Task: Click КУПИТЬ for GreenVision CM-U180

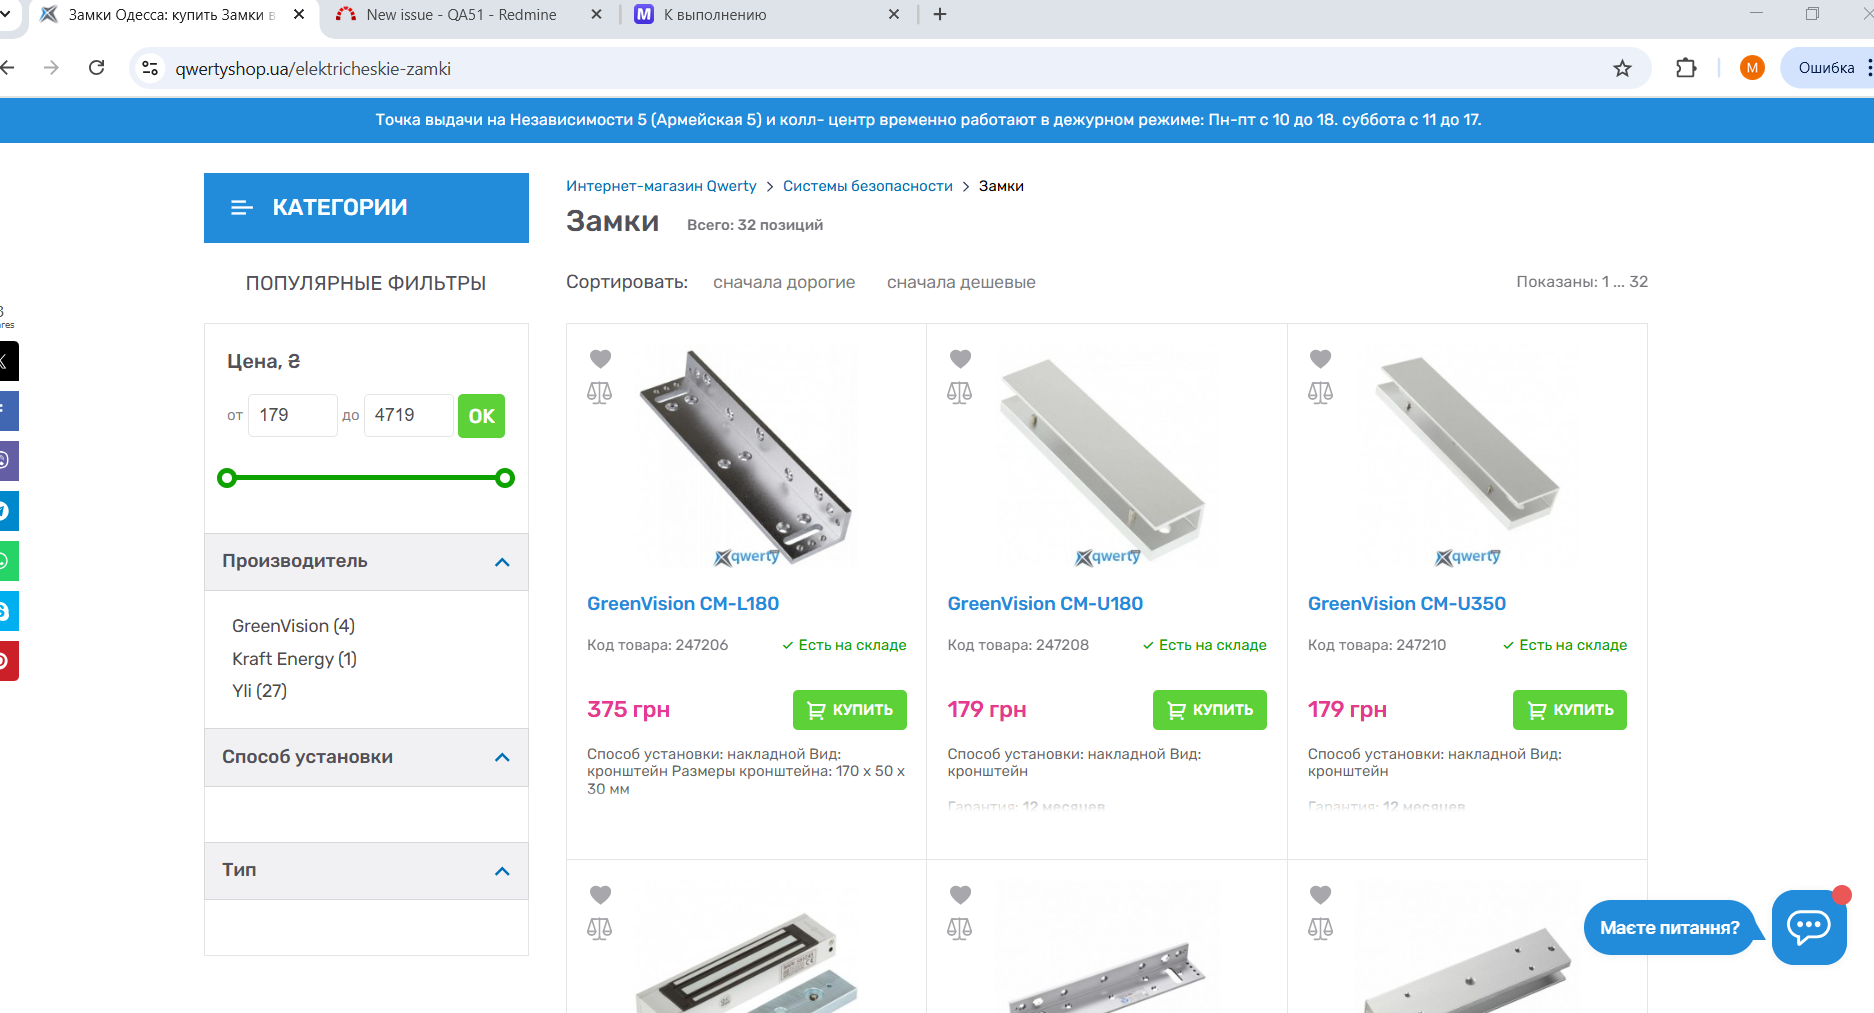Action: pyautogui.click(x=1210, y=710)
